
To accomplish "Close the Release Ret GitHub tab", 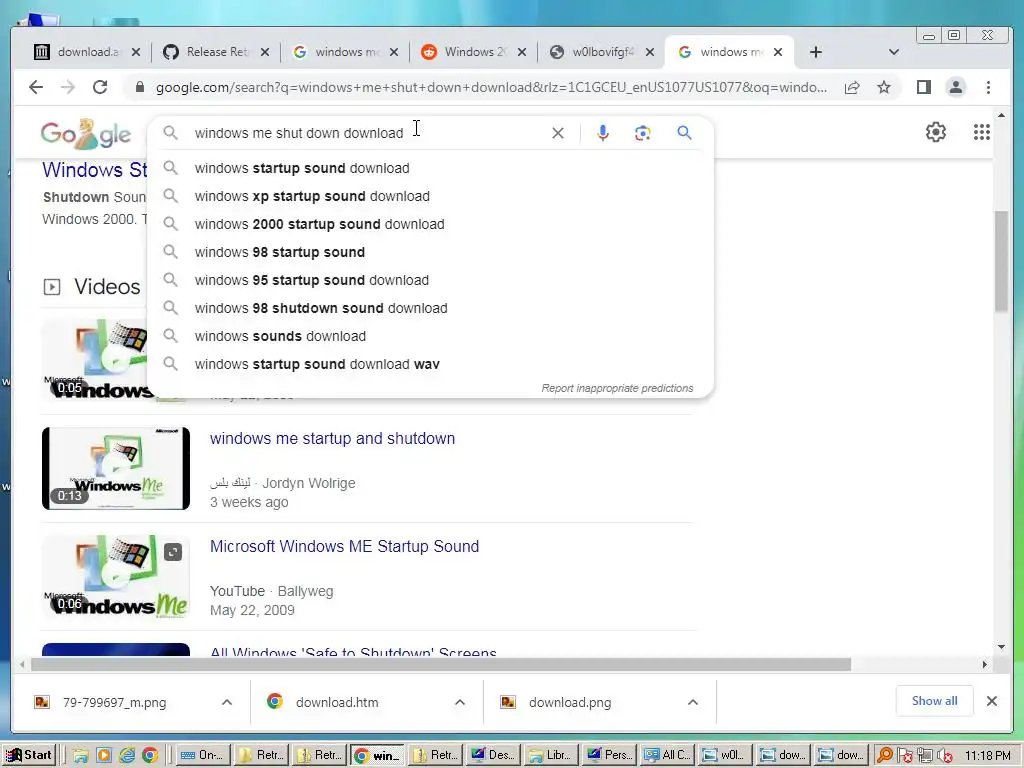I will (x=264, y=52).
